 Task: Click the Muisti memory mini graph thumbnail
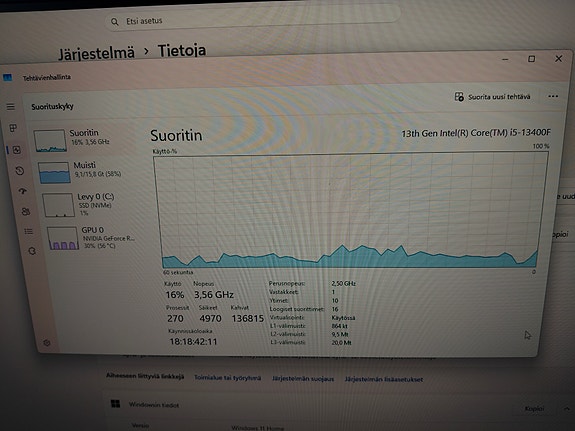[54, 172]
